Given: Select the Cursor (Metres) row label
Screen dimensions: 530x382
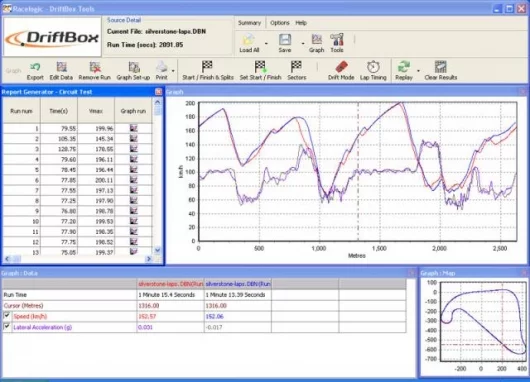Looking at the screenshot, I should point(23,306).
